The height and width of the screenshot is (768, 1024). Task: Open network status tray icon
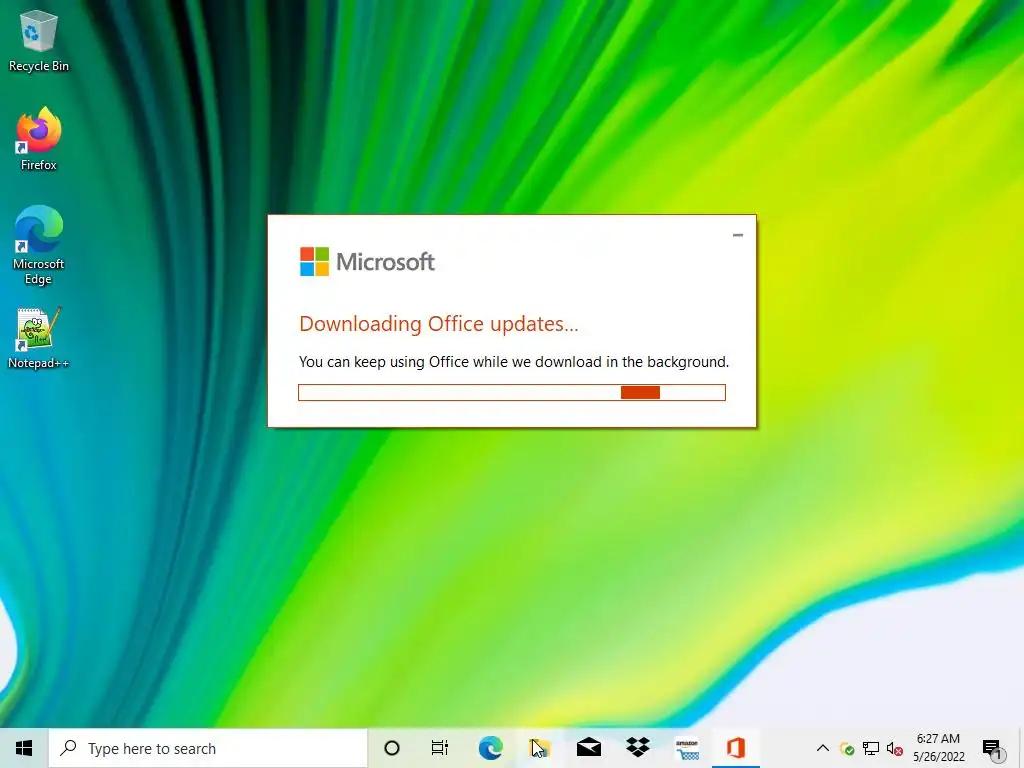click(x=871, y=748)
